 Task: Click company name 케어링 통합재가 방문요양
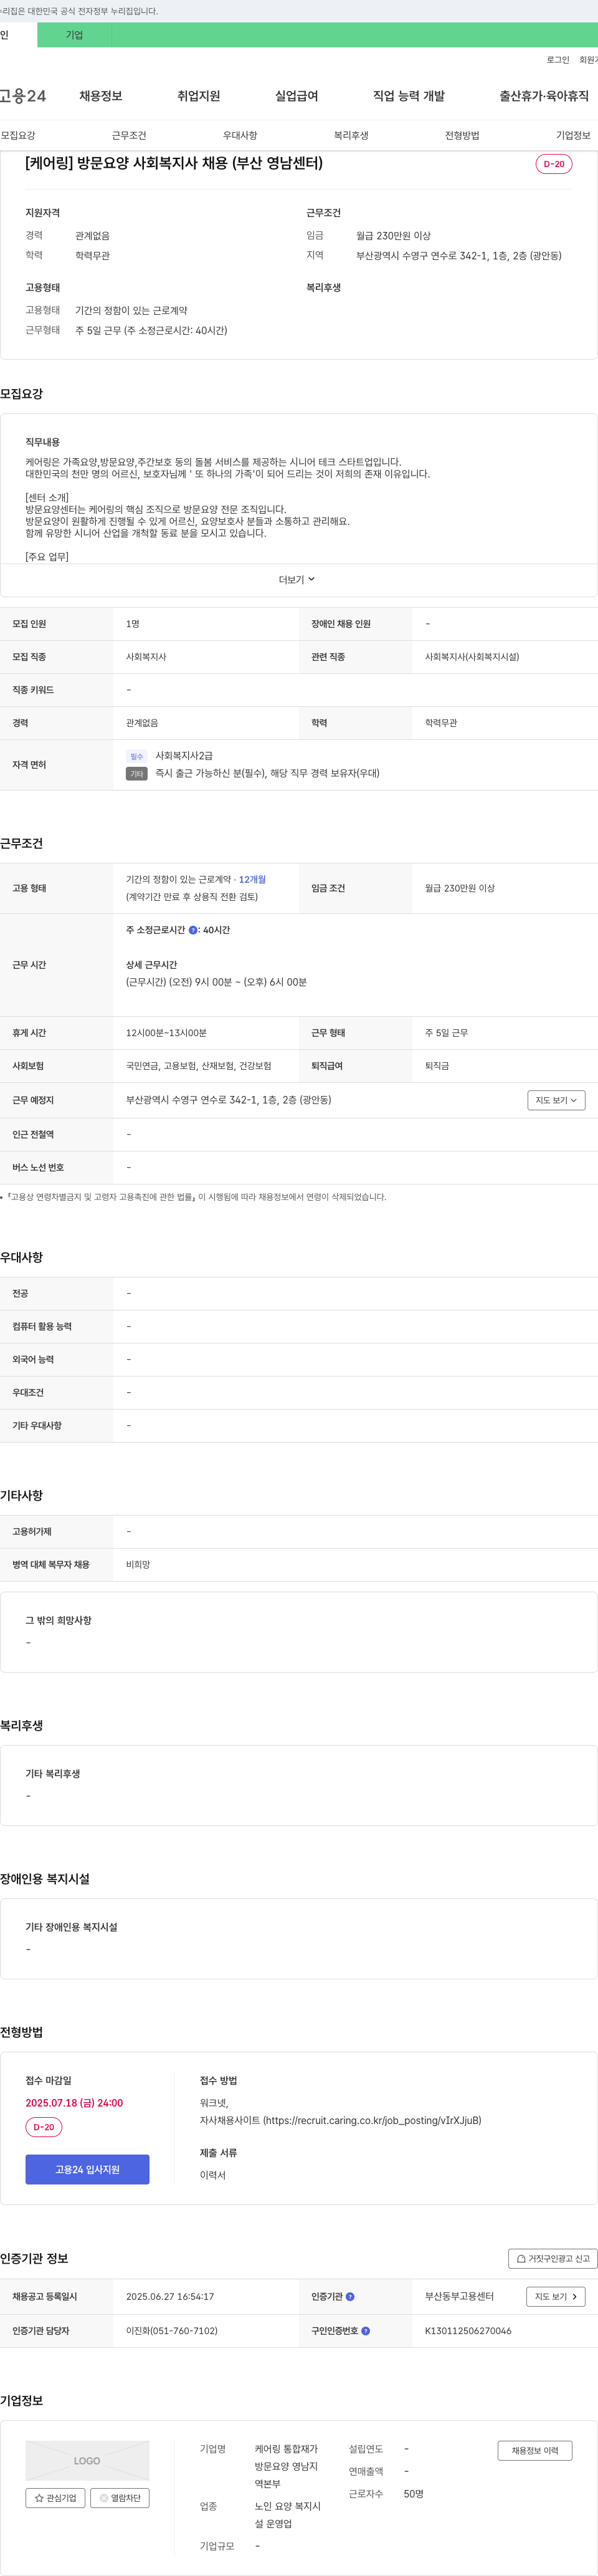pos(286,2466)
